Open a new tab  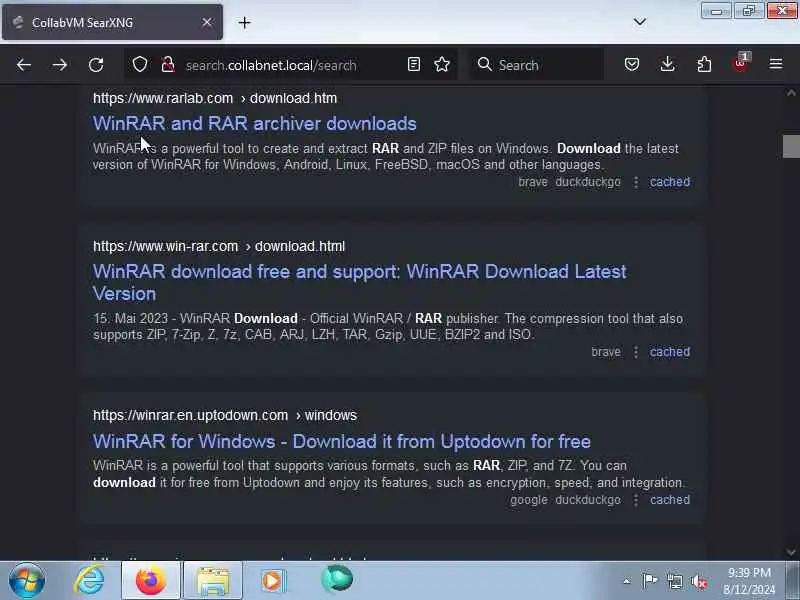[244, 22]
